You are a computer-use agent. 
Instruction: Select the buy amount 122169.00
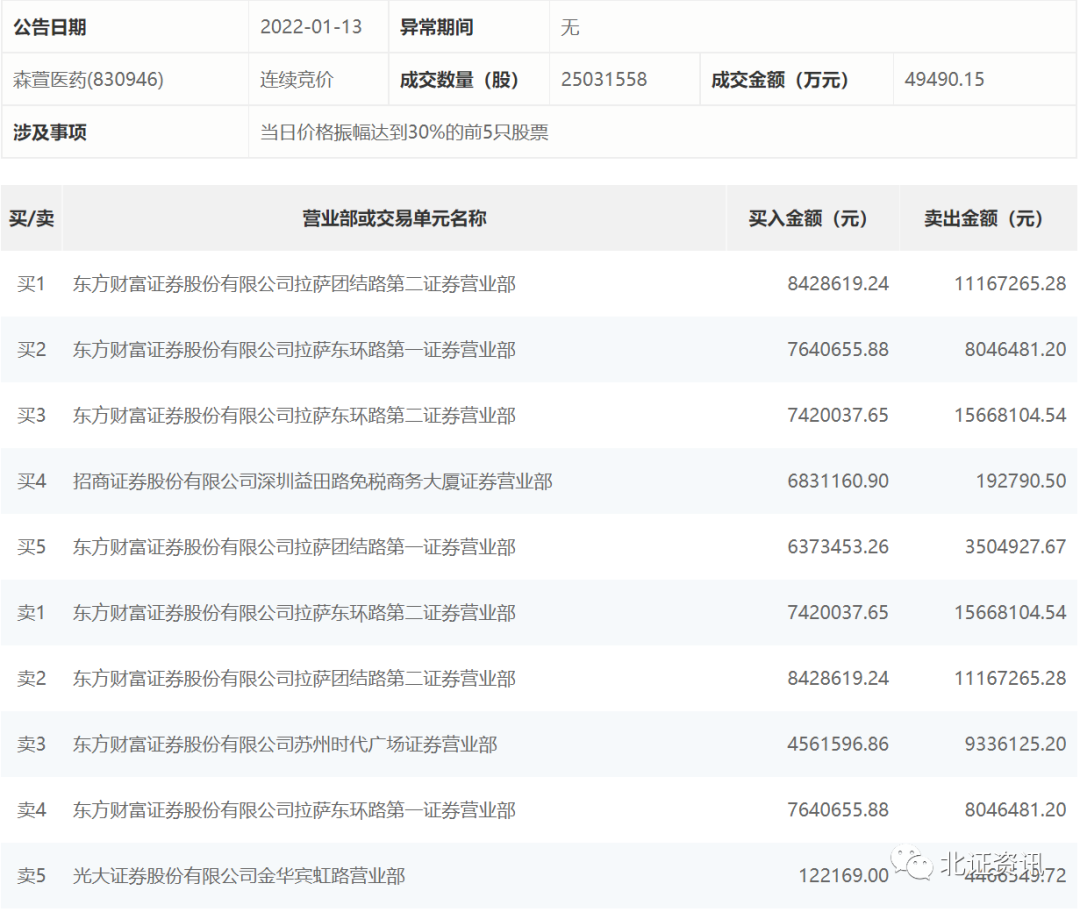click(844, 875)
